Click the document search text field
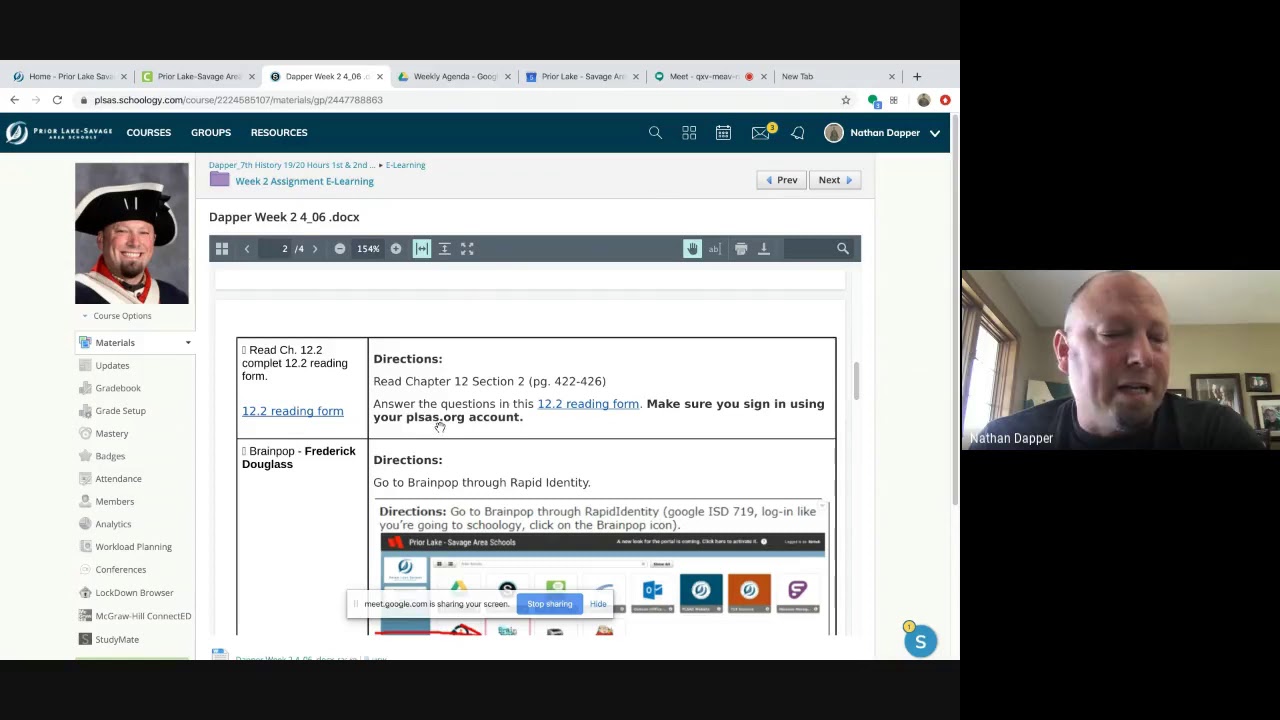 click(807, 249)
